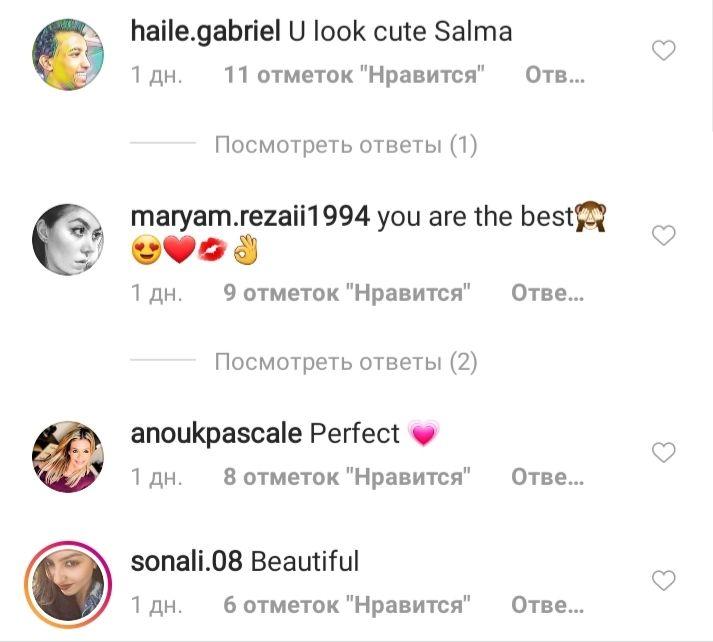View the 9 likes on maryam.rezaii1994's comment
The image size is (713, 642).
347,292
